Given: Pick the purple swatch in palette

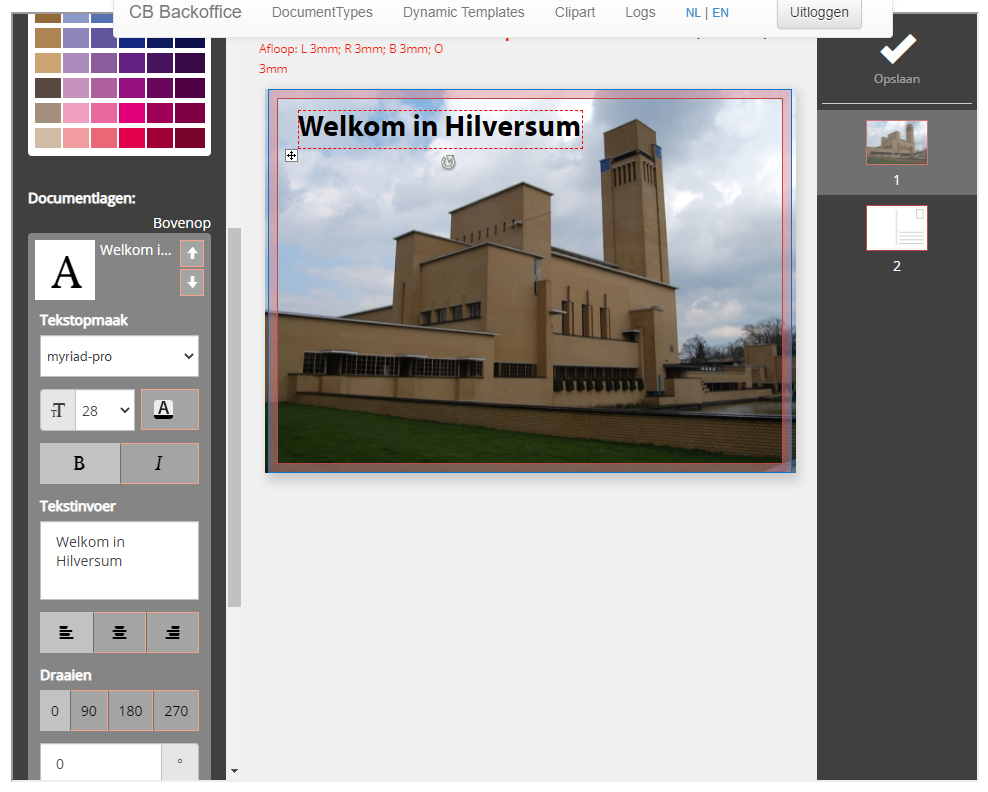Looking at the screenshot, I should [x=132, y=63].
